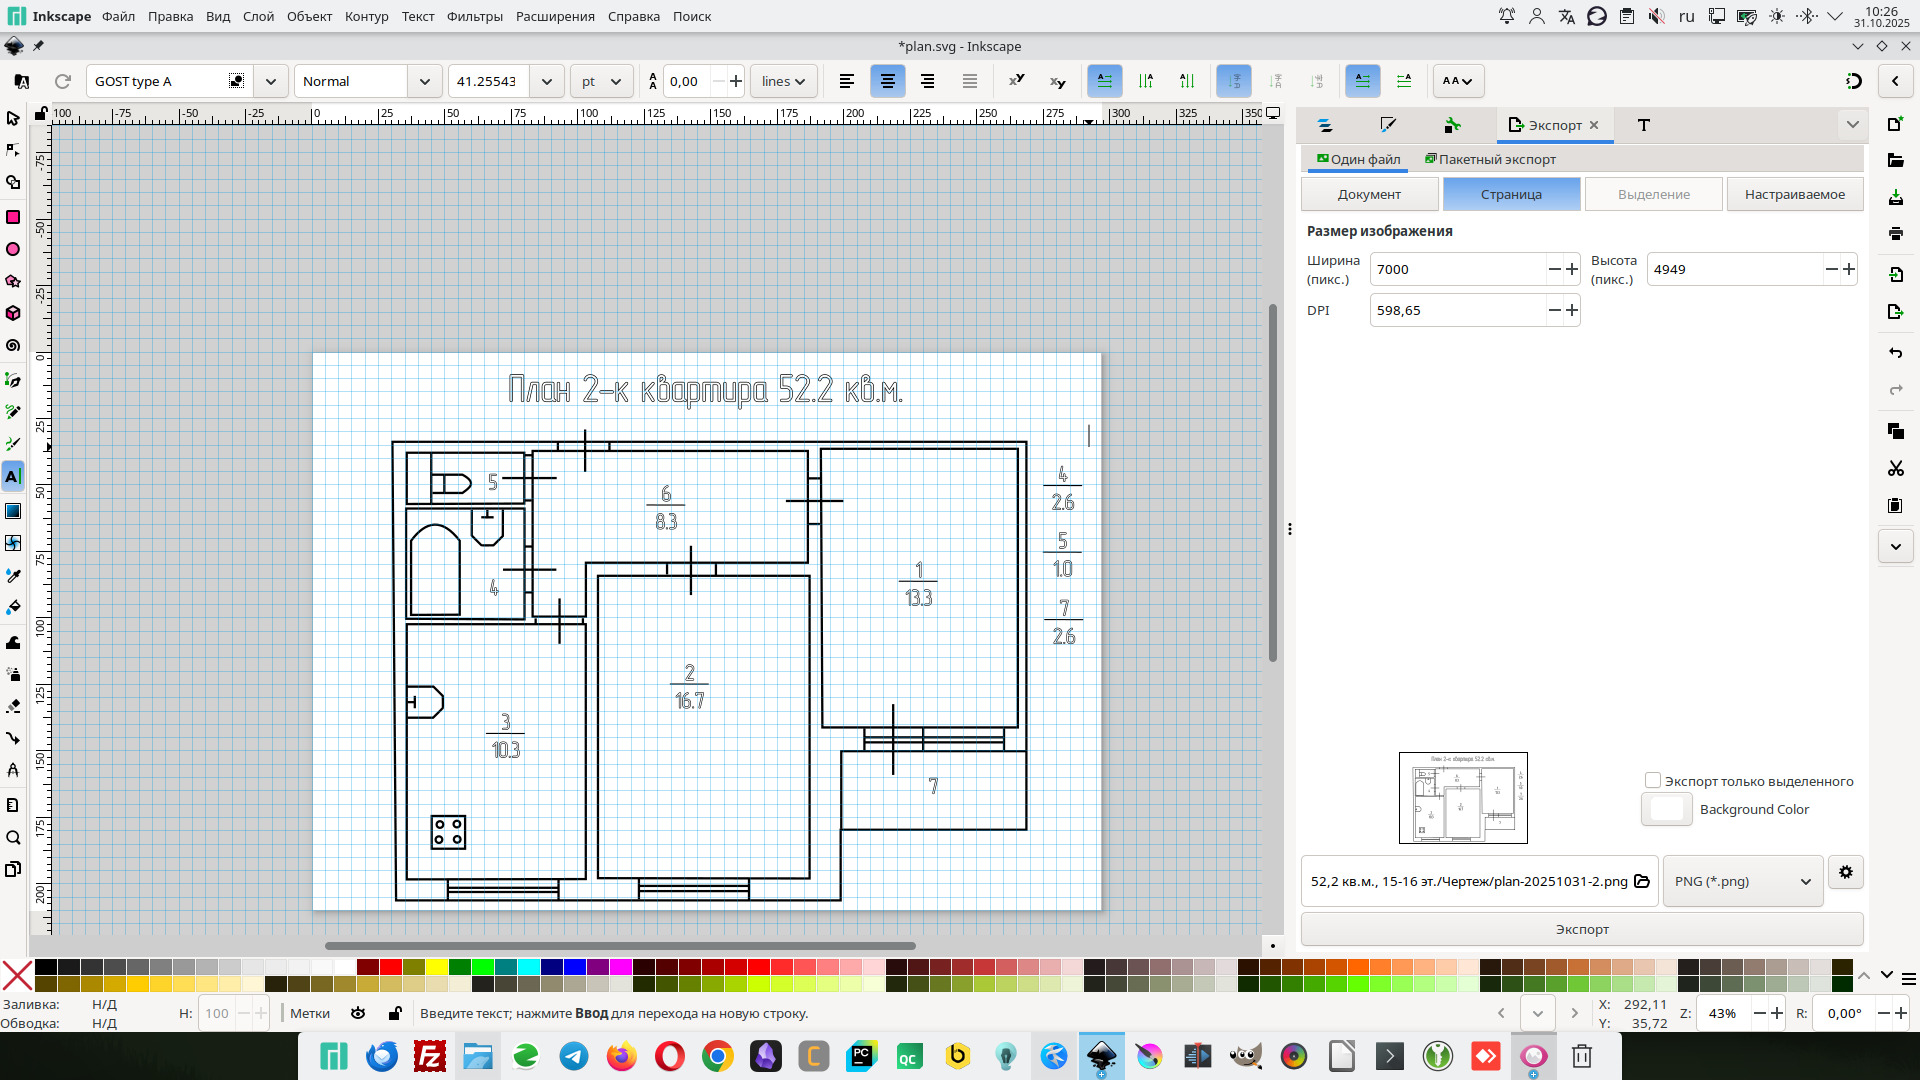The image size is (1920, 1080).
Task: Enable export only selected checkbox
Action: (1653, 780)
